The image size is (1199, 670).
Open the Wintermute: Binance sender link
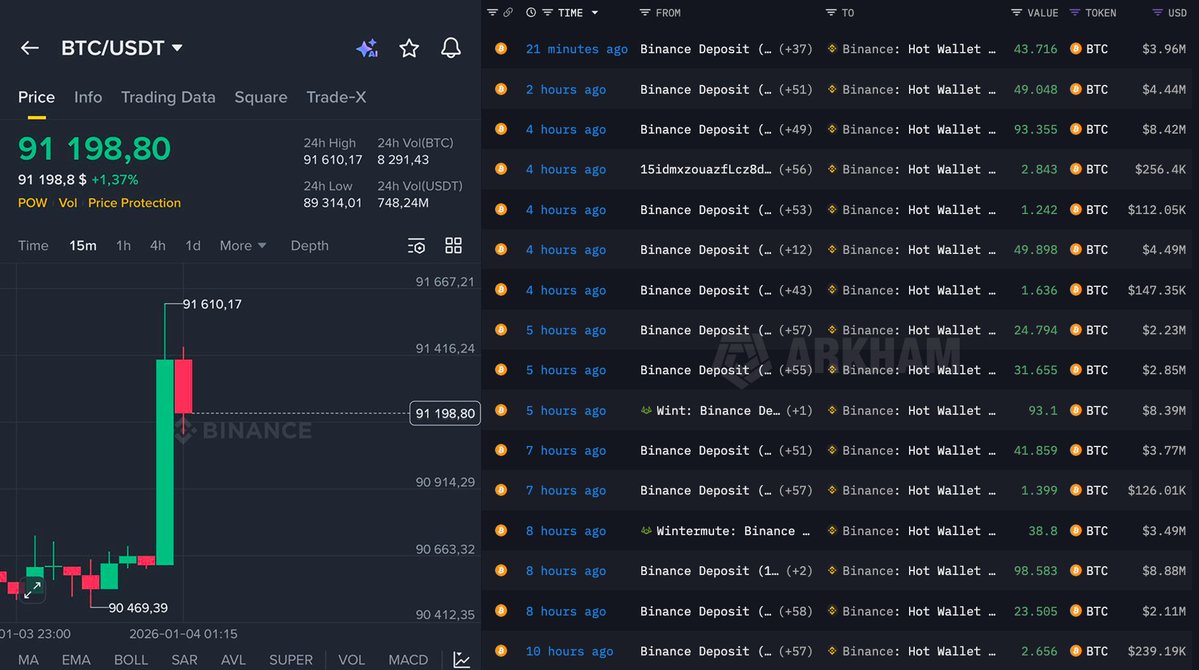click(733, 531)
